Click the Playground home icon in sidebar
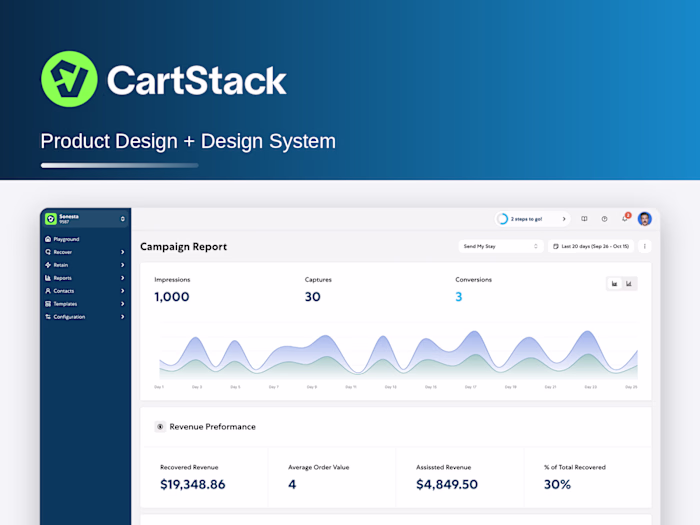This screenshot has height=525, width=700. [x=48, y=239]
